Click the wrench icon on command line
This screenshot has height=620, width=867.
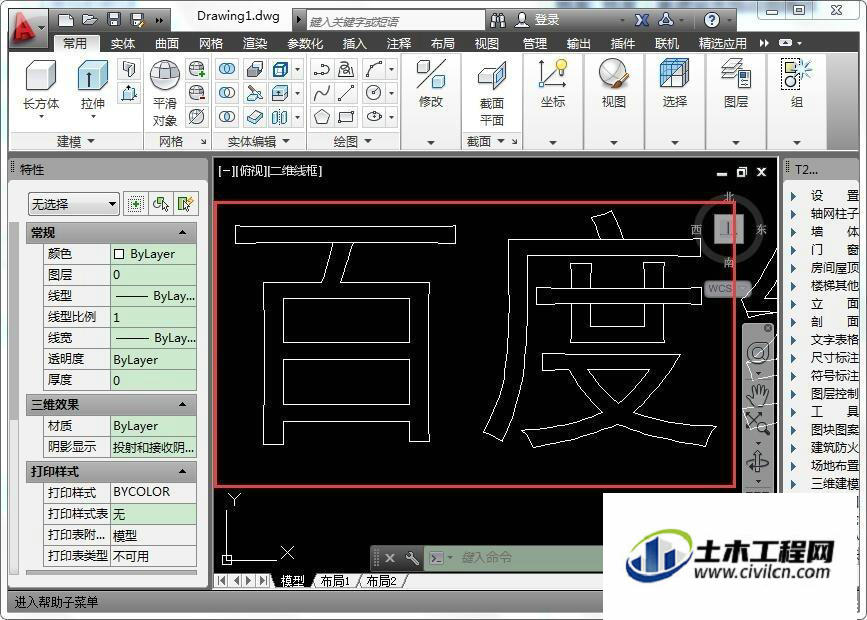[x=412, y=558]
